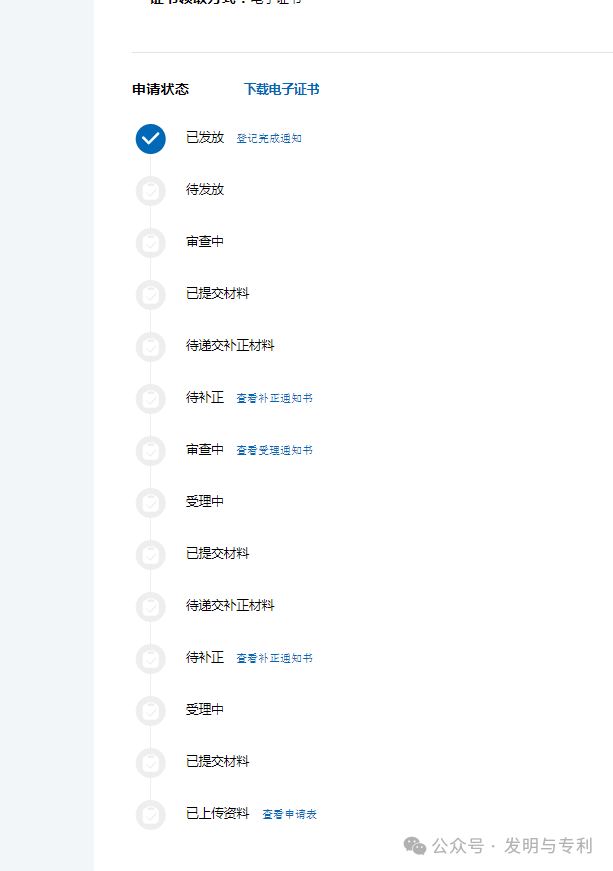Click the circle icon beside first 待补正
The image size is (613, 871).
pos(150,398)
